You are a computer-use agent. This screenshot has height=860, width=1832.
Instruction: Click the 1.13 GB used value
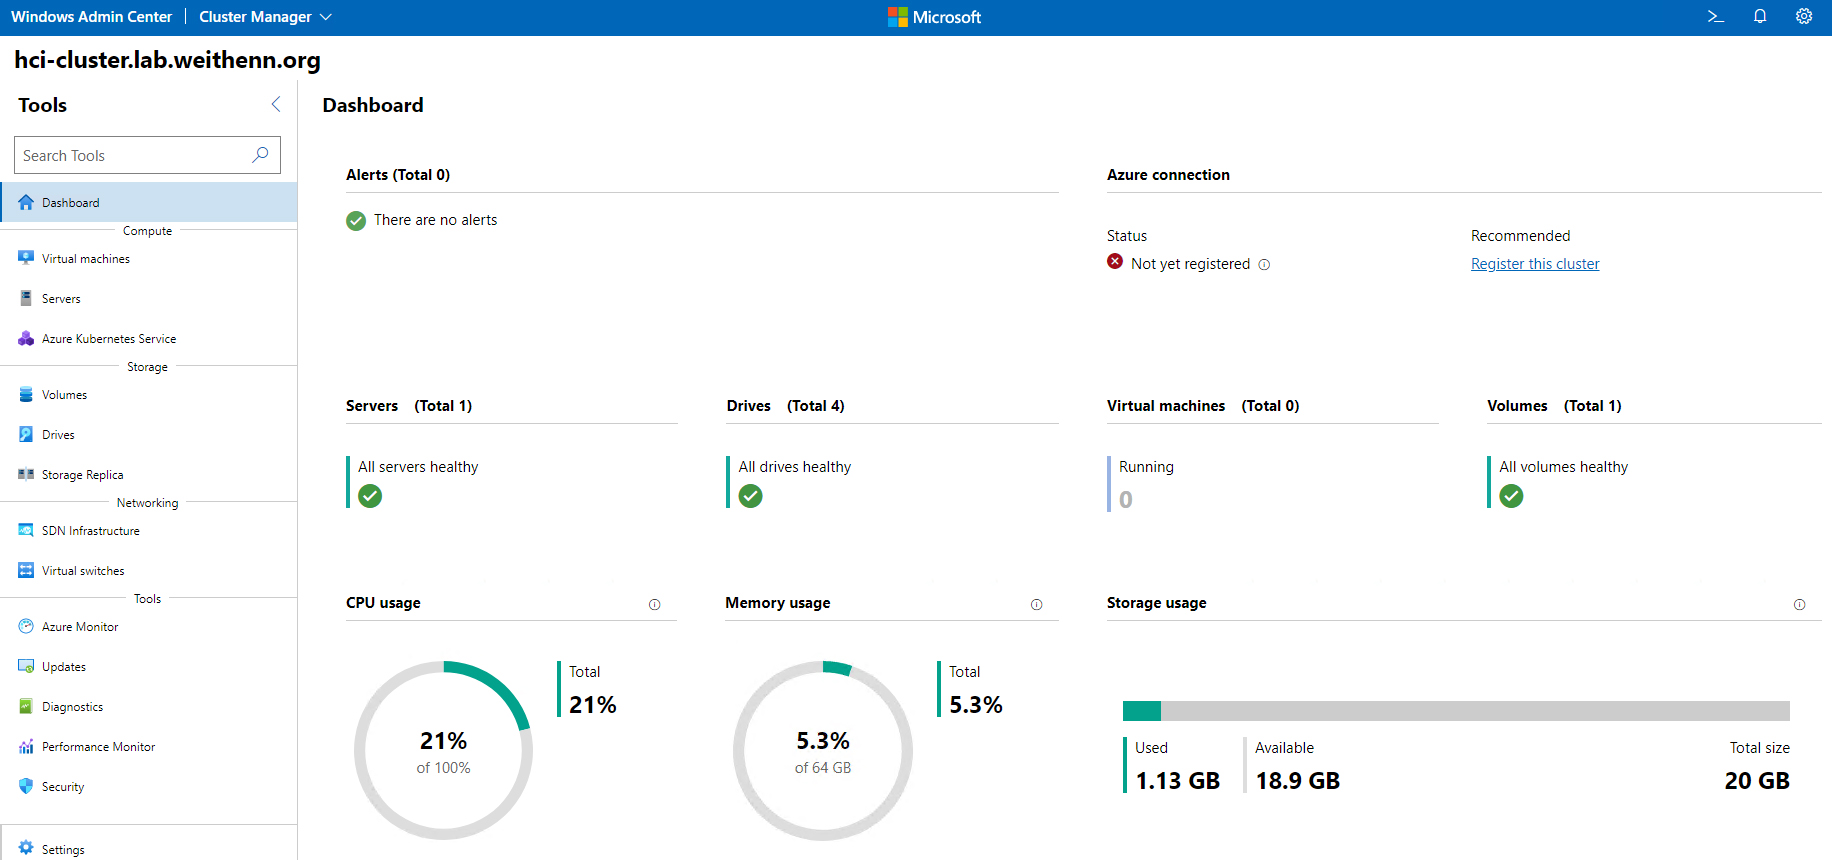(x=1178, y=781)
